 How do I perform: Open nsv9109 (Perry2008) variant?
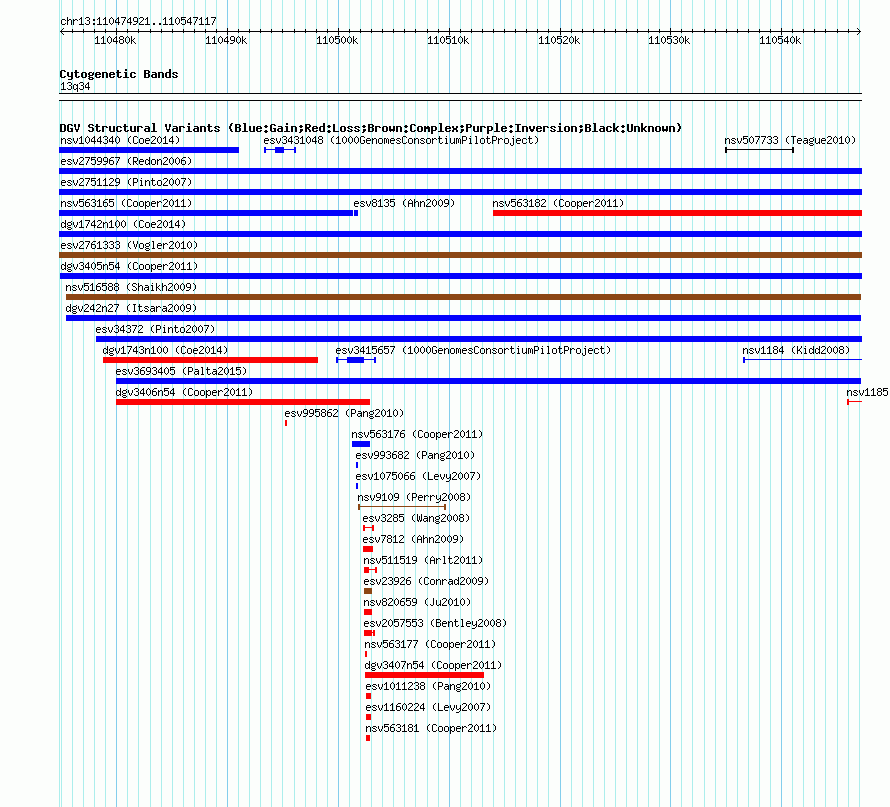(x=414, y=497)
